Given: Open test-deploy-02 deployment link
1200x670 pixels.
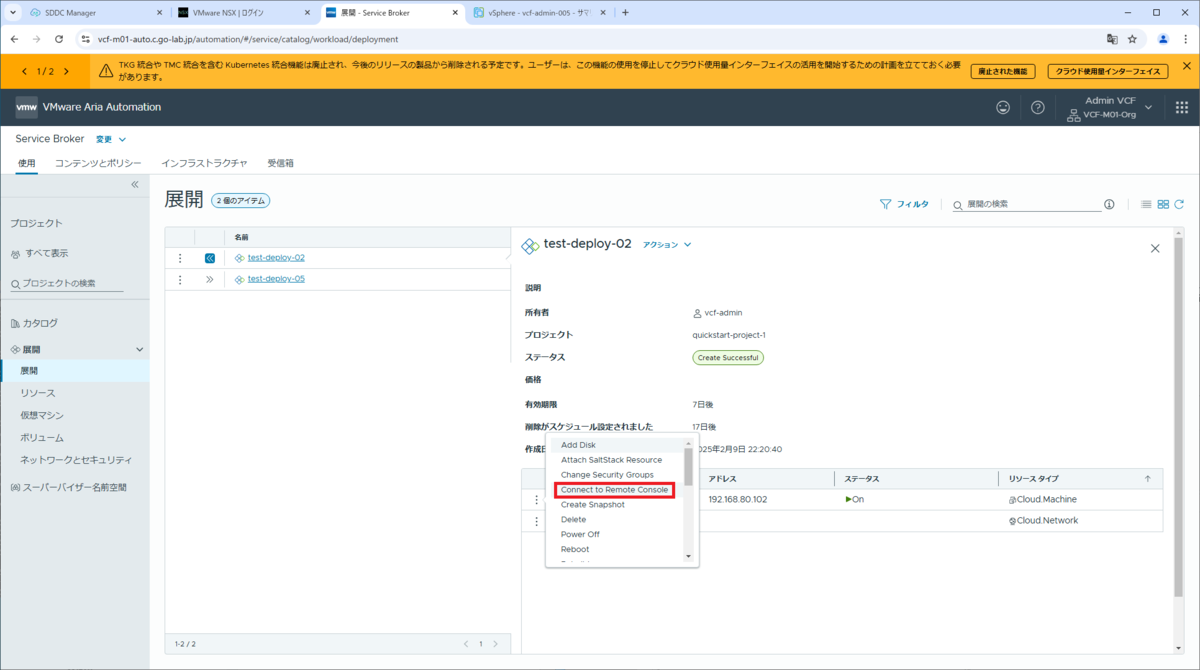Looking at the screenshot, I should [276, 258].
